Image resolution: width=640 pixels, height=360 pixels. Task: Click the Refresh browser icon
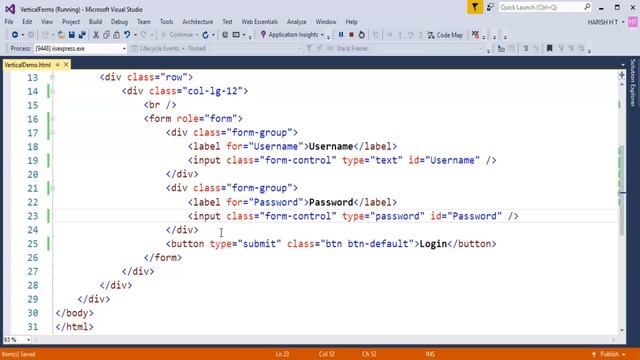[205, 35]
